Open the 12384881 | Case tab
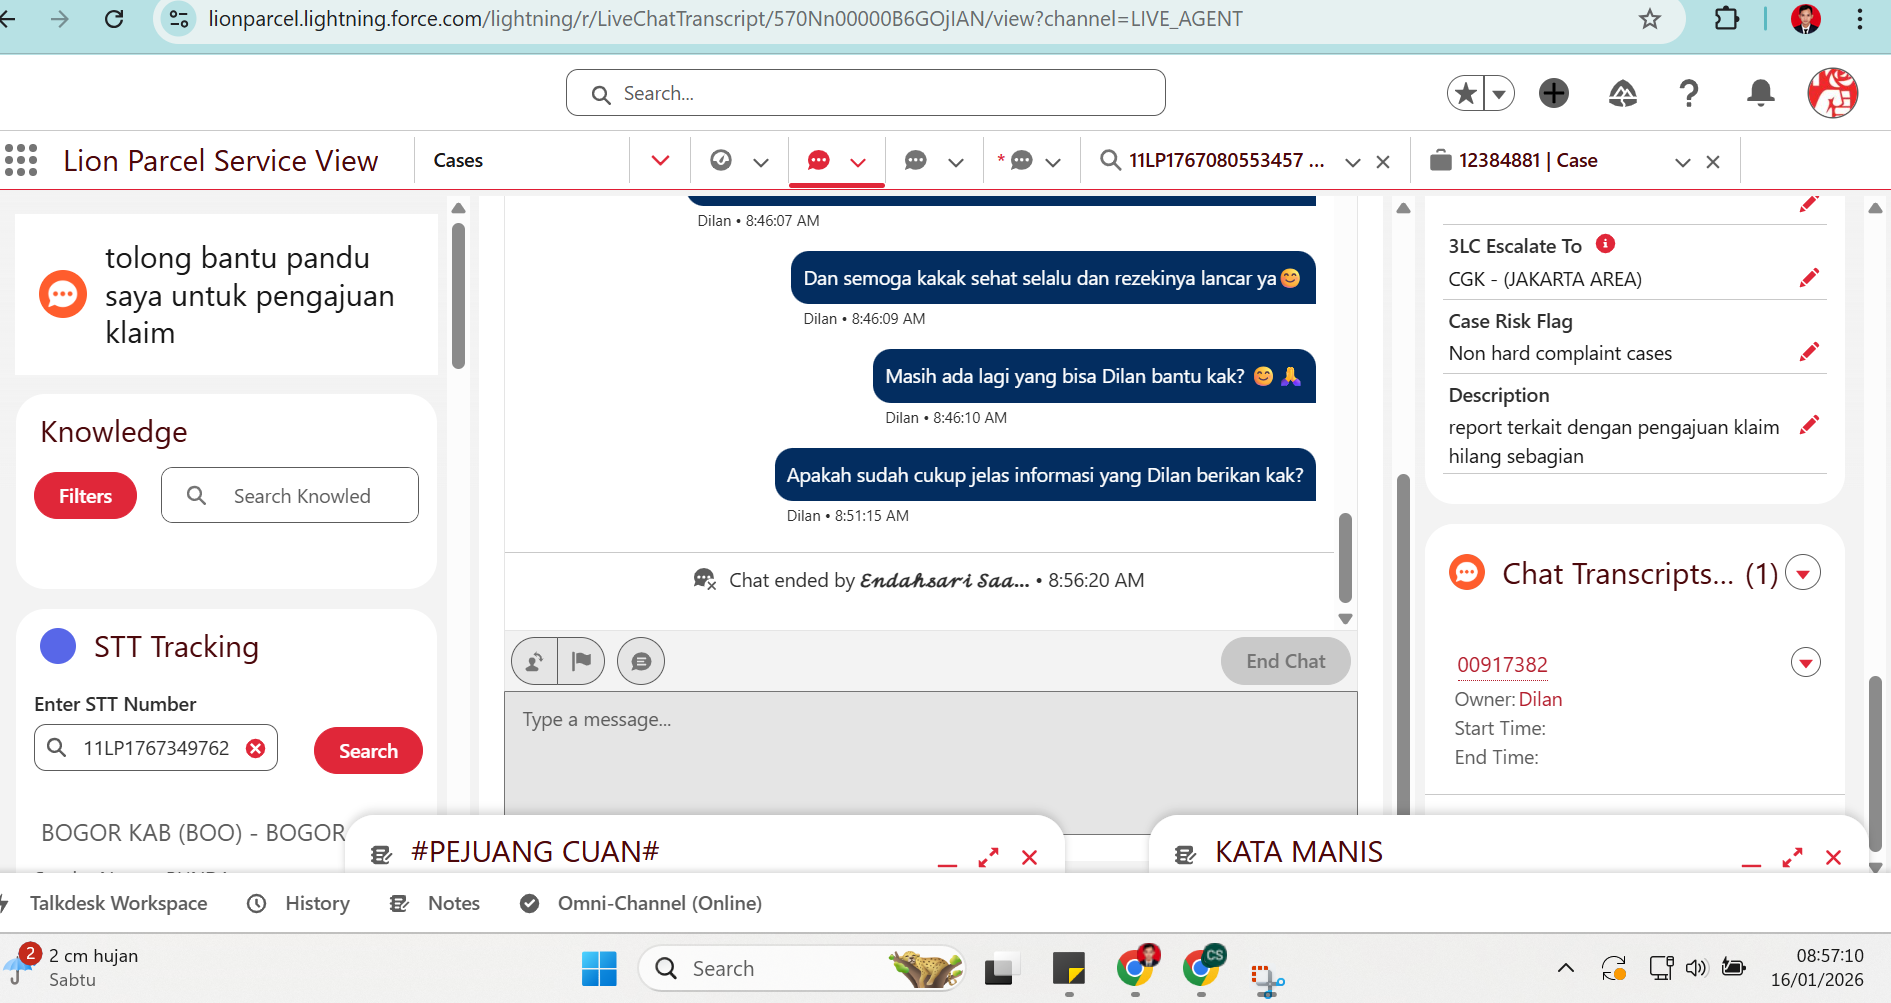This screenshot has width=1891, height=1003. tap(1514, 161)
